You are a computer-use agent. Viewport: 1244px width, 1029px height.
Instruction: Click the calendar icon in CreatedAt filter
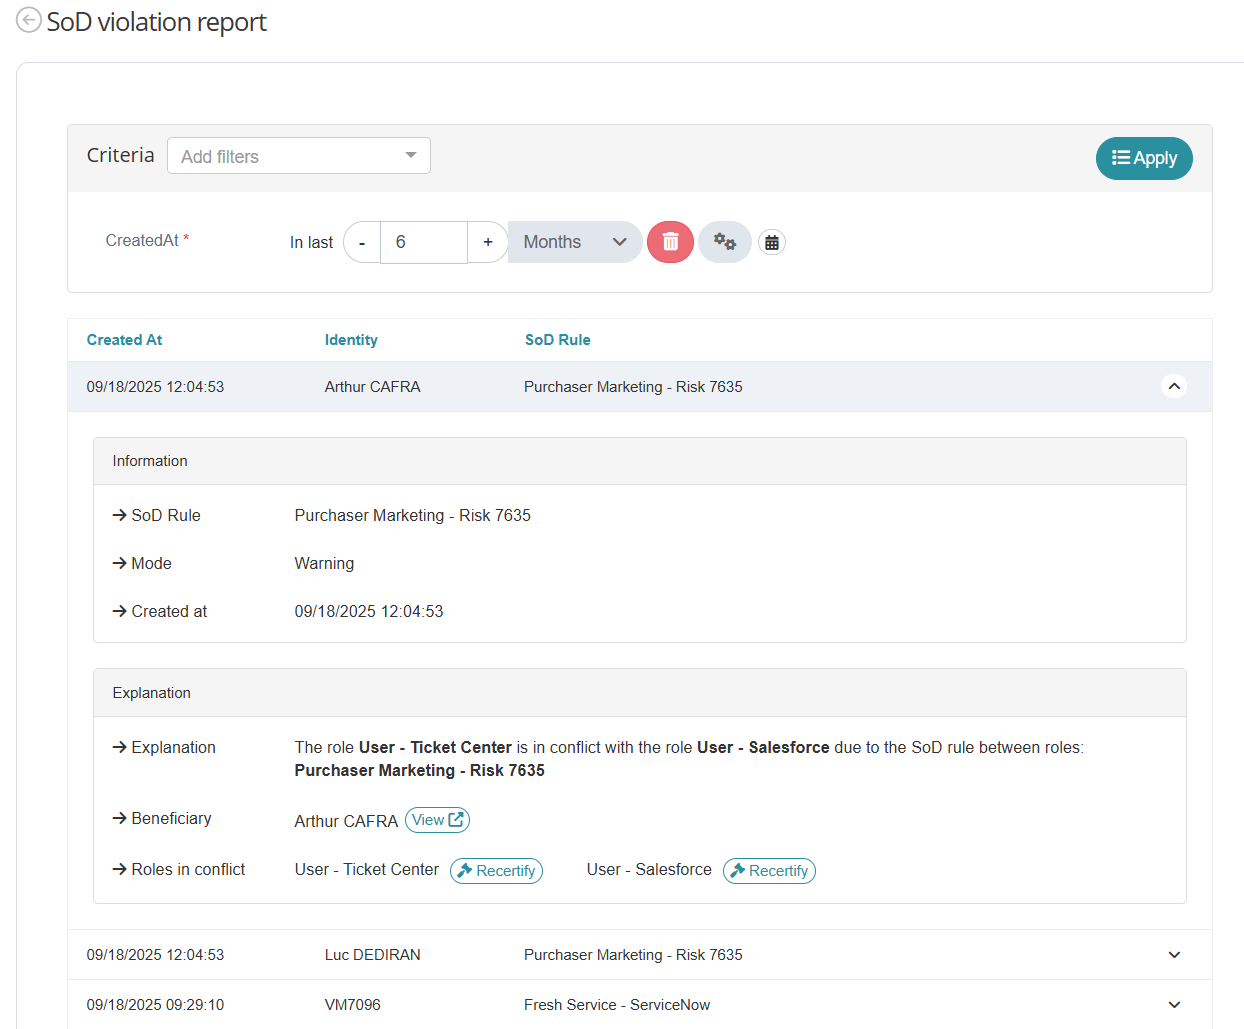click(x=771, y=243)
